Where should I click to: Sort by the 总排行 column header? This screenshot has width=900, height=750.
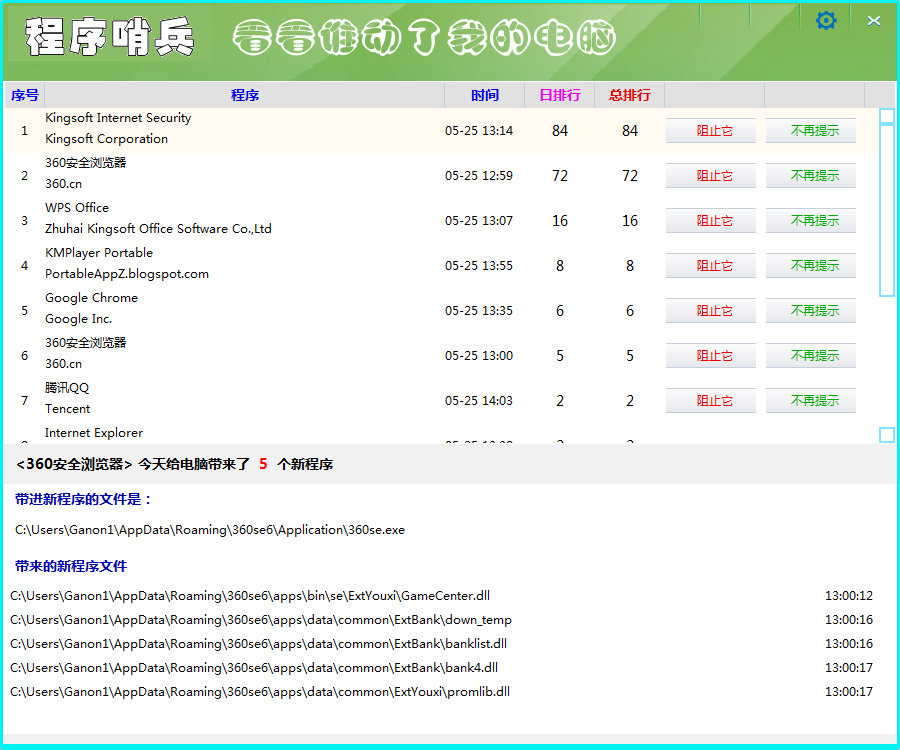pos(630,95)
